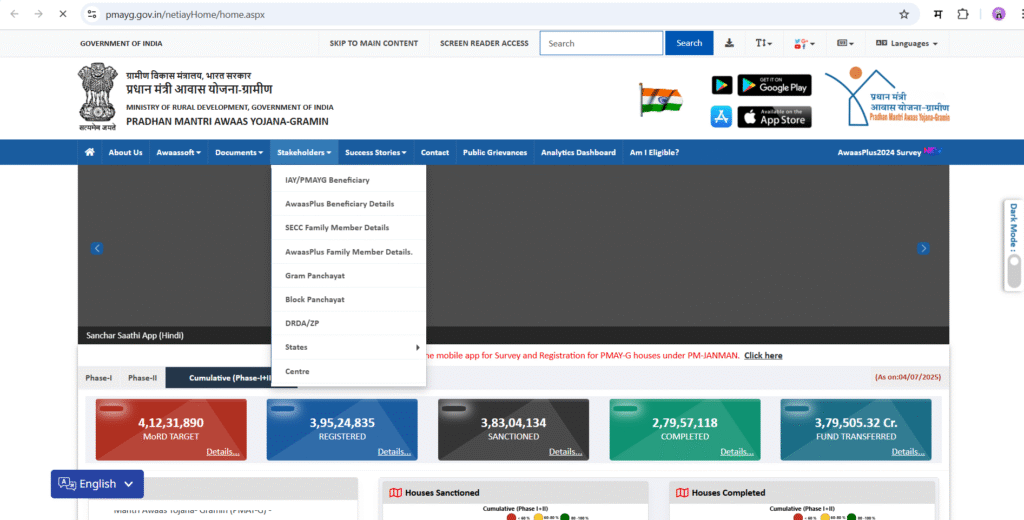Click the site Search input field
Screen dimensions: 1024x520
(601, 43)
